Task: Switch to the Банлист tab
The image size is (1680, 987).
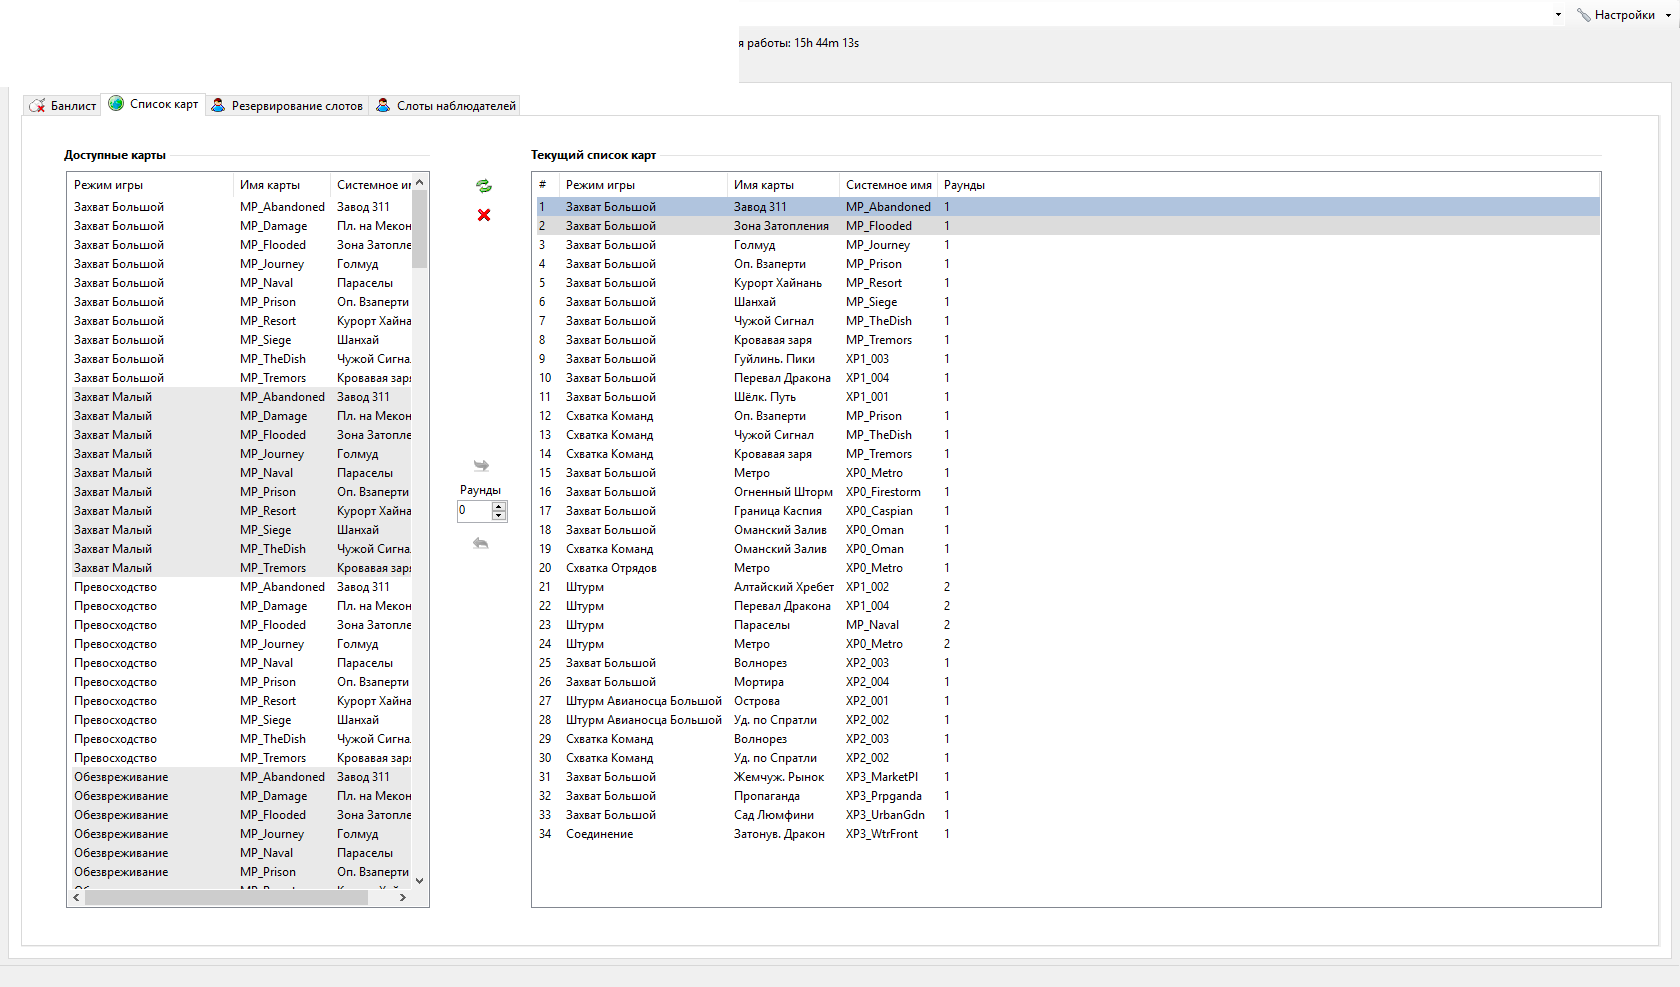Action: point(63,106)
